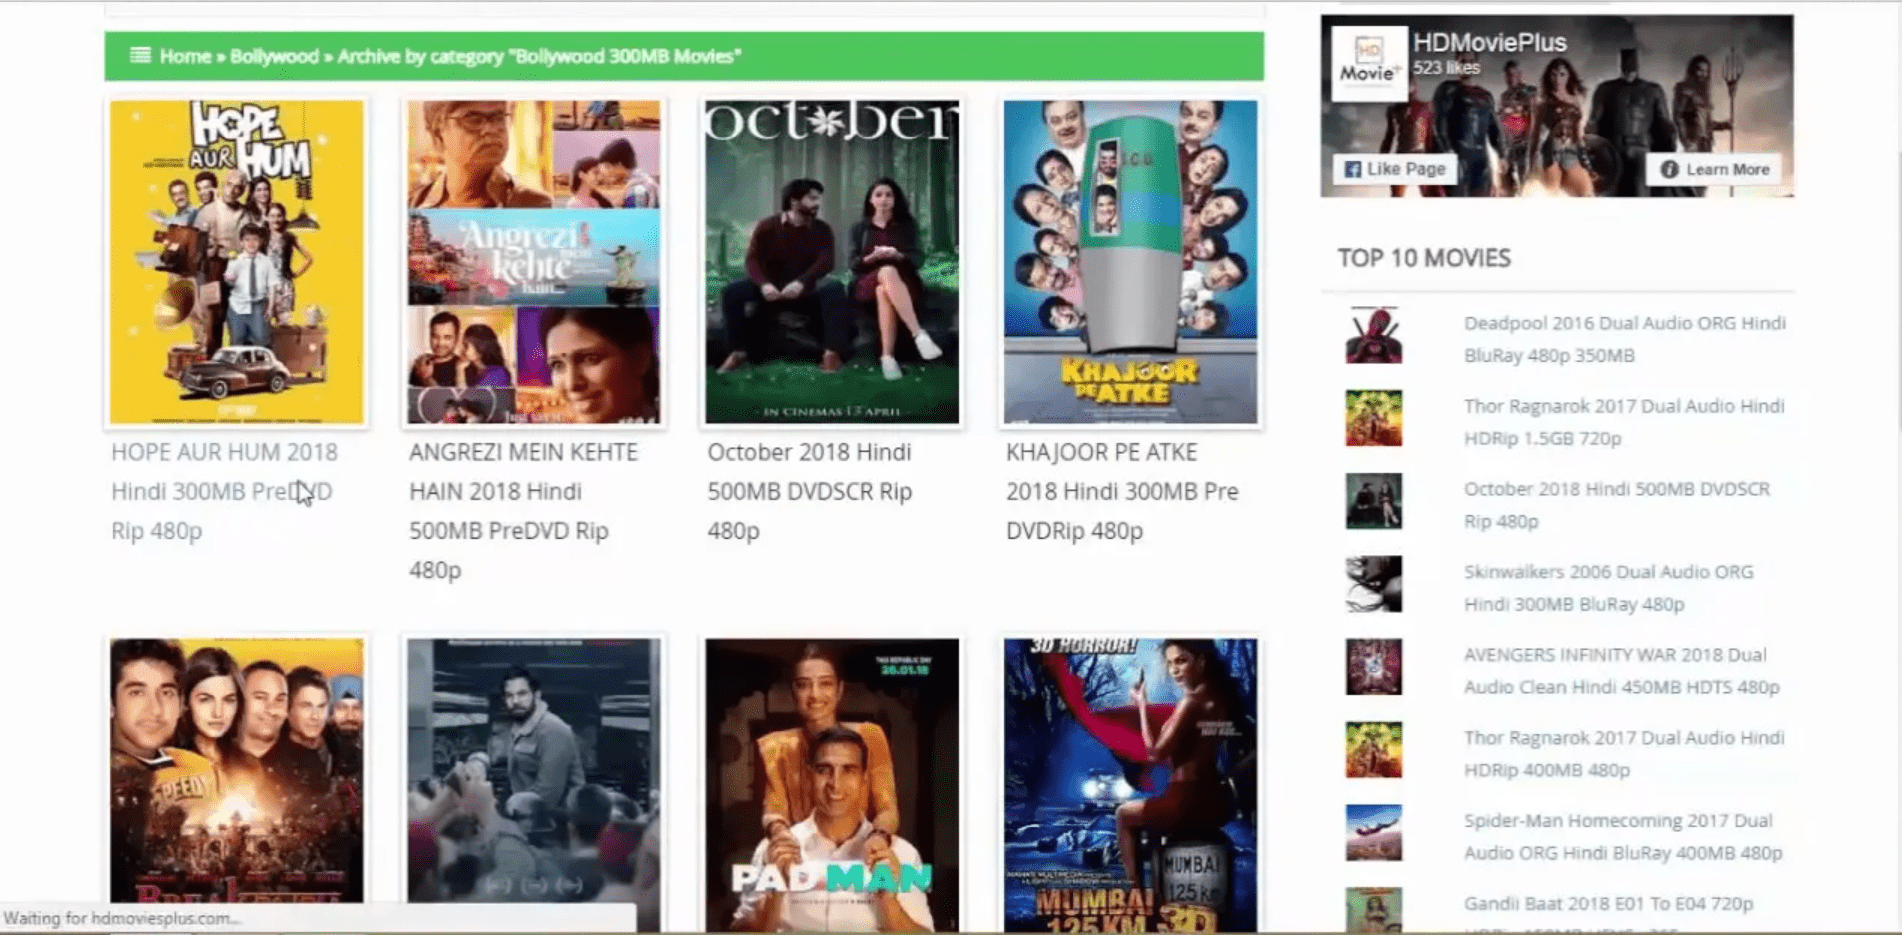1902x935 pixels.
Task: Click the breadcrumb list menu icon
Action: click(x=140, y=55)
